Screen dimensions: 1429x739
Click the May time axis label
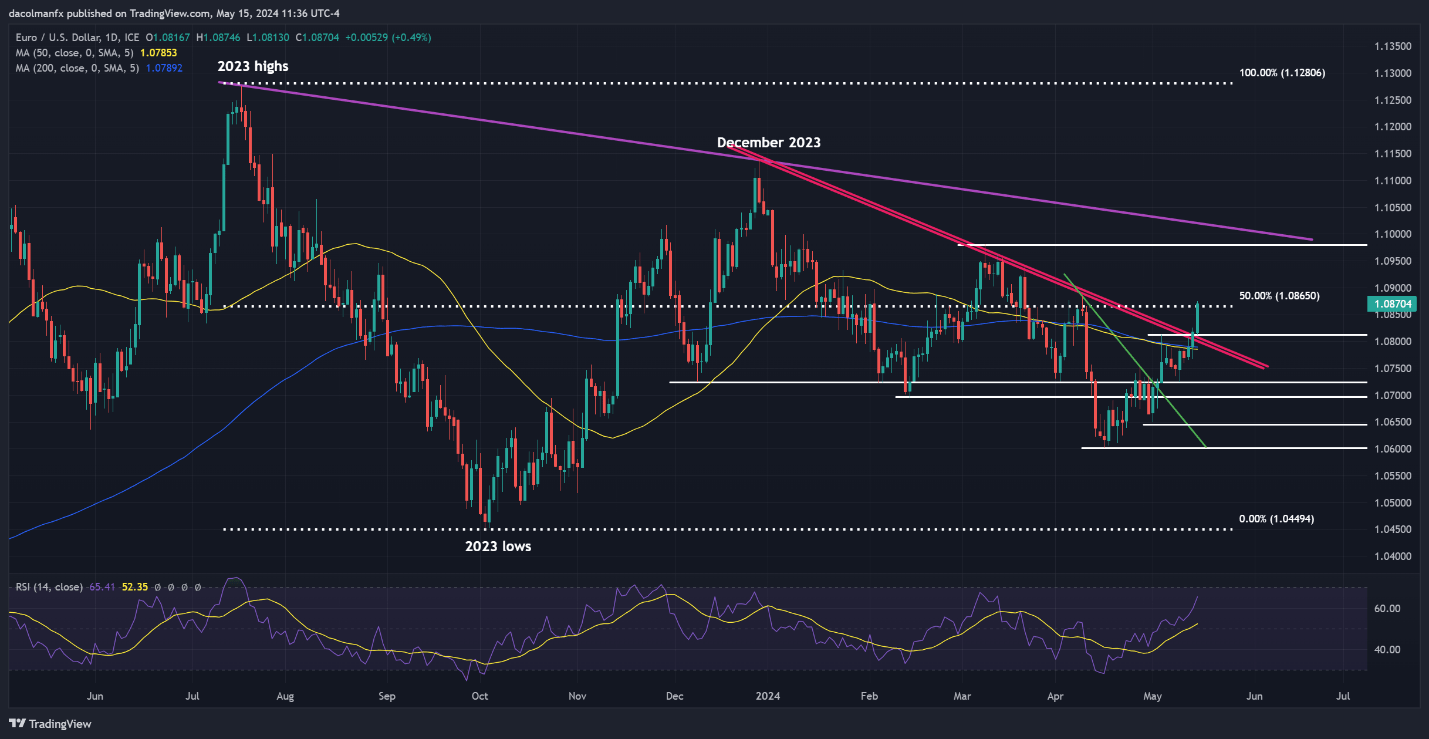[1153, 694]
